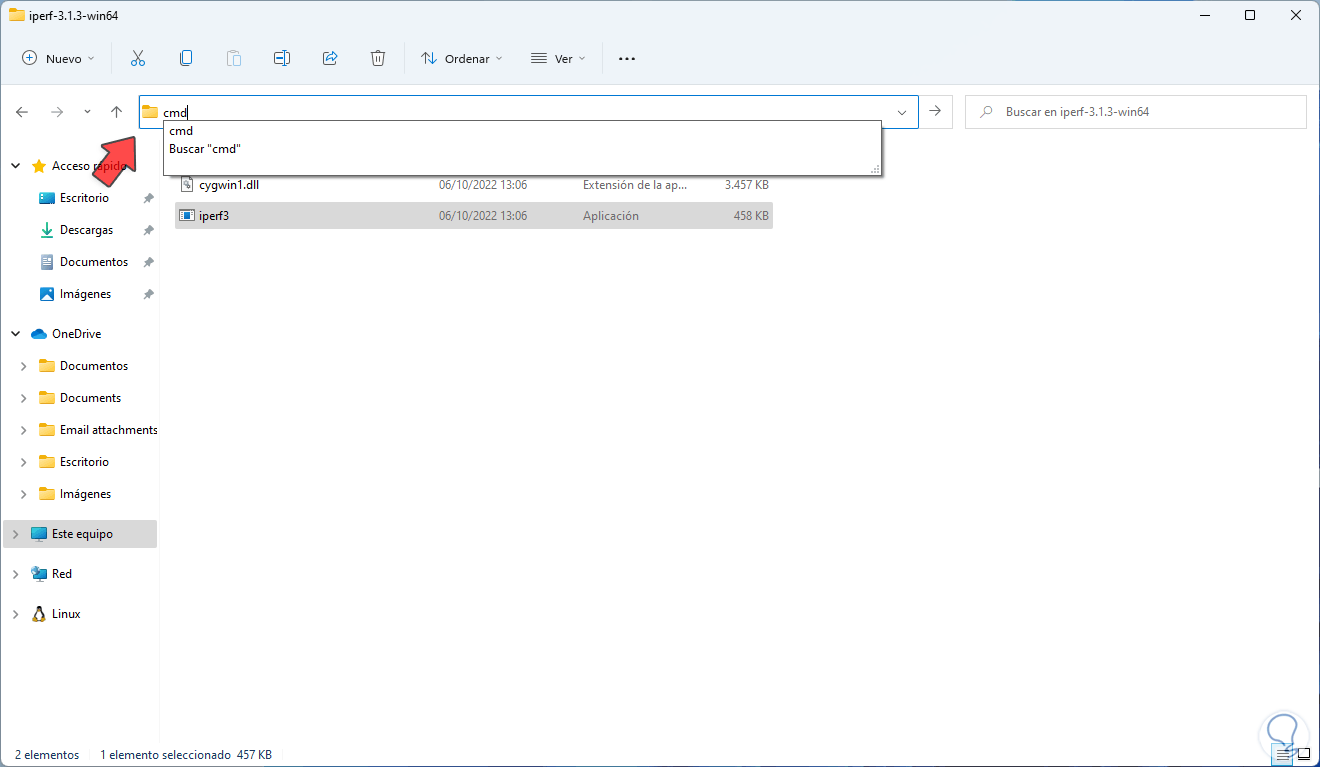
Task: Click the go arrow beside the address bar
Action: pos(935,112)
